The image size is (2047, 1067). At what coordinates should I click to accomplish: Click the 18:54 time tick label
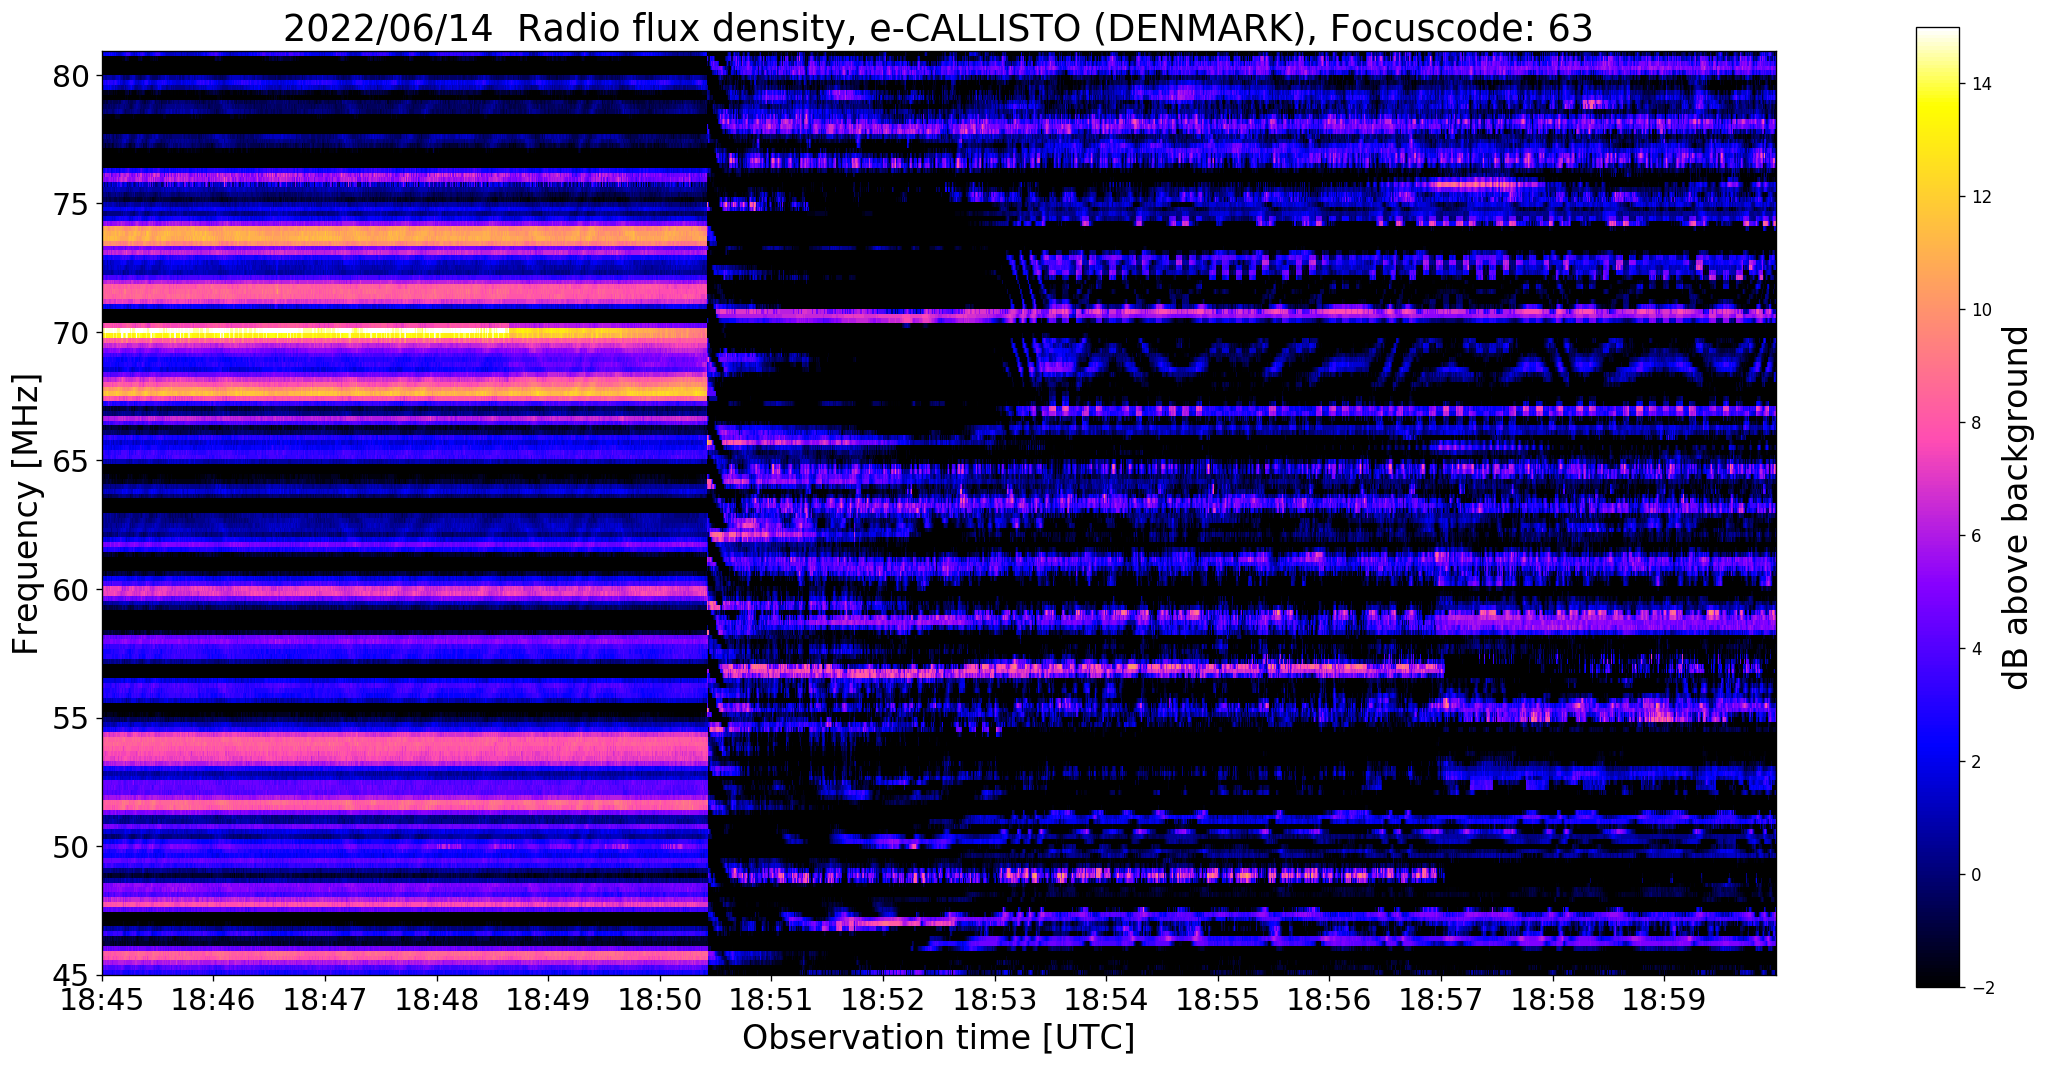coord(1106,1000)
